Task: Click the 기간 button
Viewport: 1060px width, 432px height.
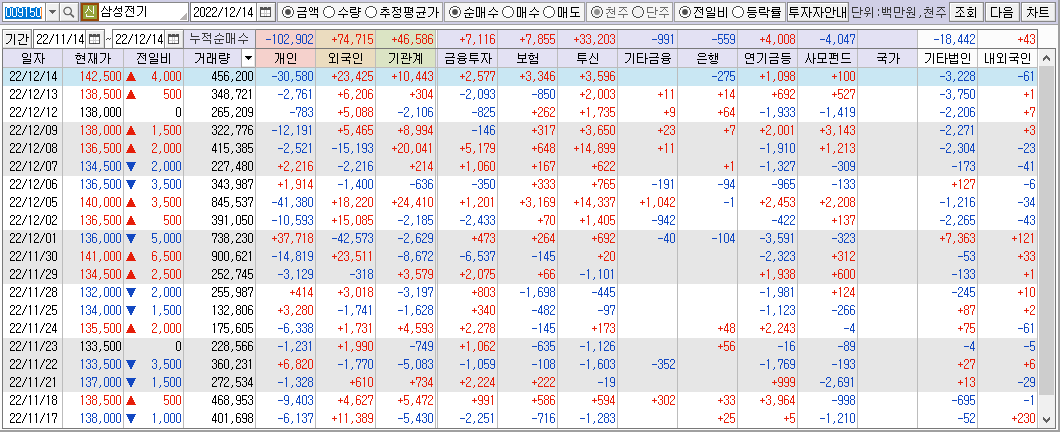Action: point(17,39)
